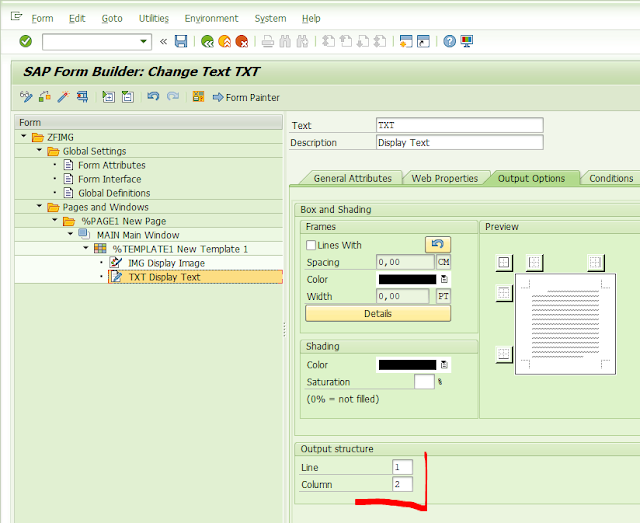
Task: Click the green Back arrow icon
Action: tap(207, 41)
